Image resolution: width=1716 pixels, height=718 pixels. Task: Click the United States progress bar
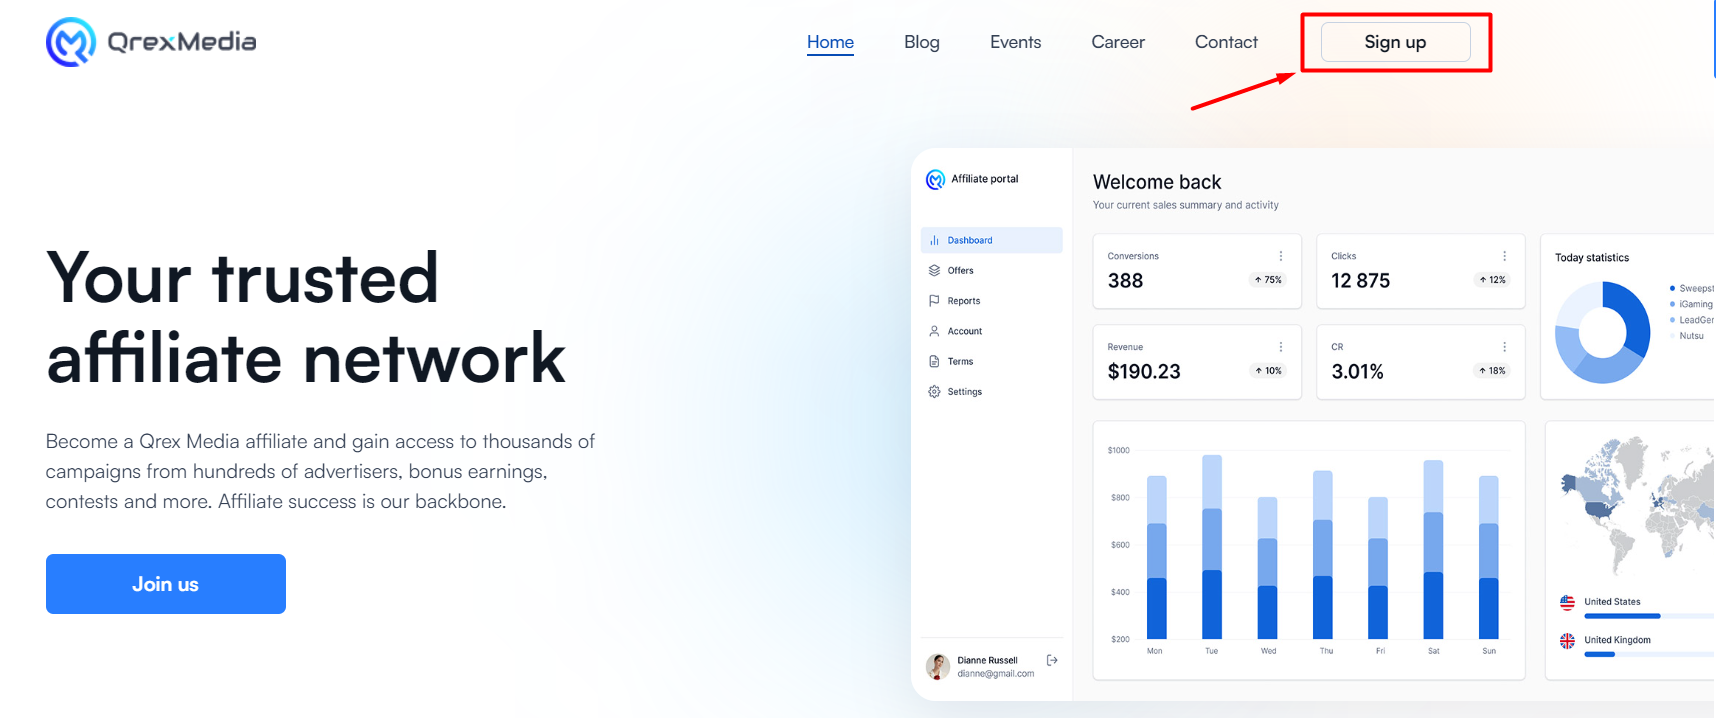click(x=1640, y=616)
